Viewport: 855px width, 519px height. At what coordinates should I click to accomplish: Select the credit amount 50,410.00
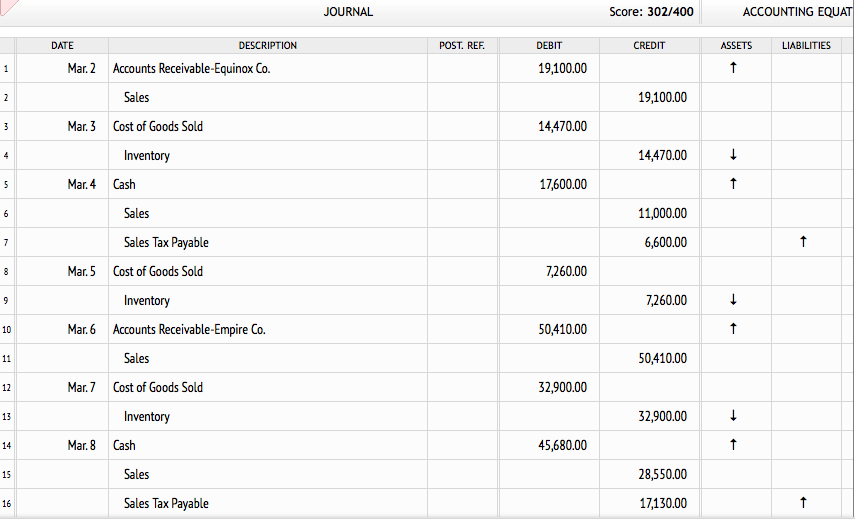(663, 358)
